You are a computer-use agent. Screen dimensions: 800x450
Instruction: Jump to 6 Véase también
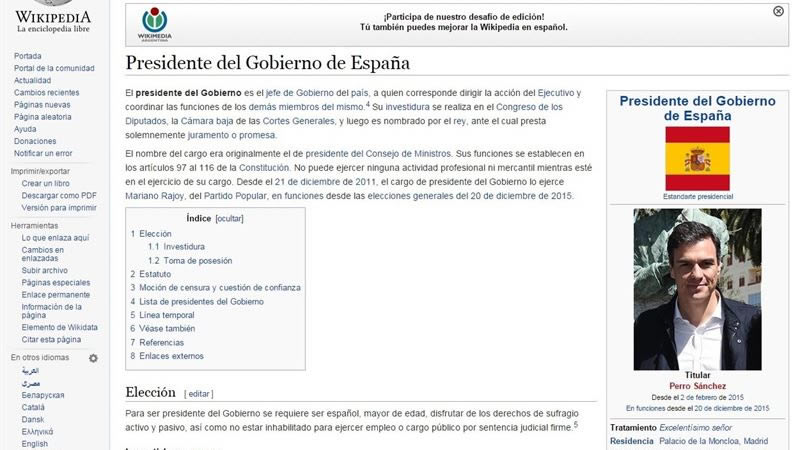point(163,329)
